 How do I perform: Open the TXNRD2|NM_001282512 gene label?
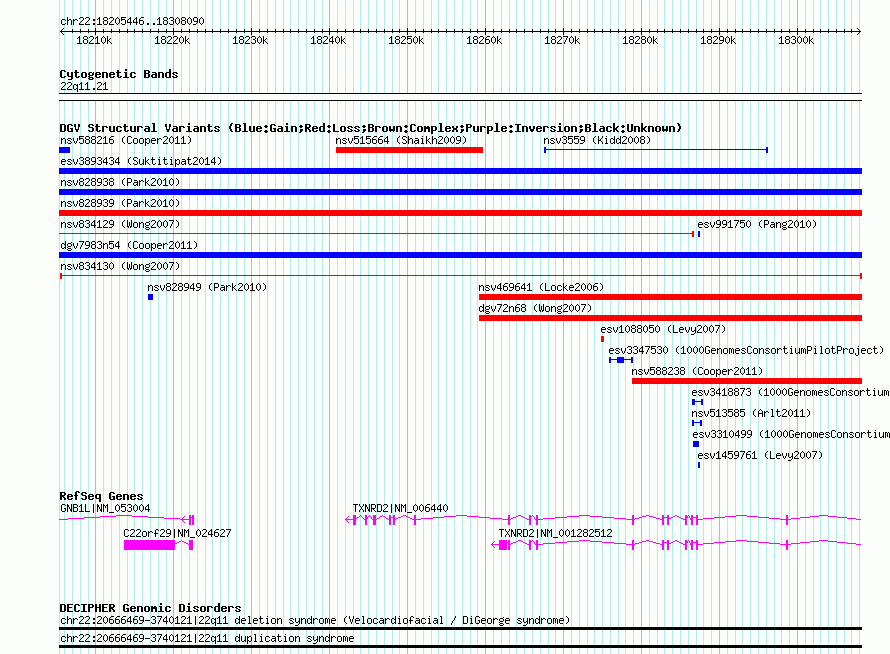[x=555, y=533]
